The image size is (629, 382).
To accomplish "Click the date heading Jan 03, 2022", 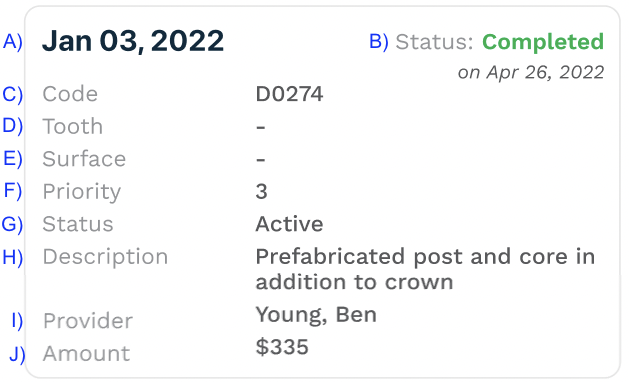I will point(133,42).
